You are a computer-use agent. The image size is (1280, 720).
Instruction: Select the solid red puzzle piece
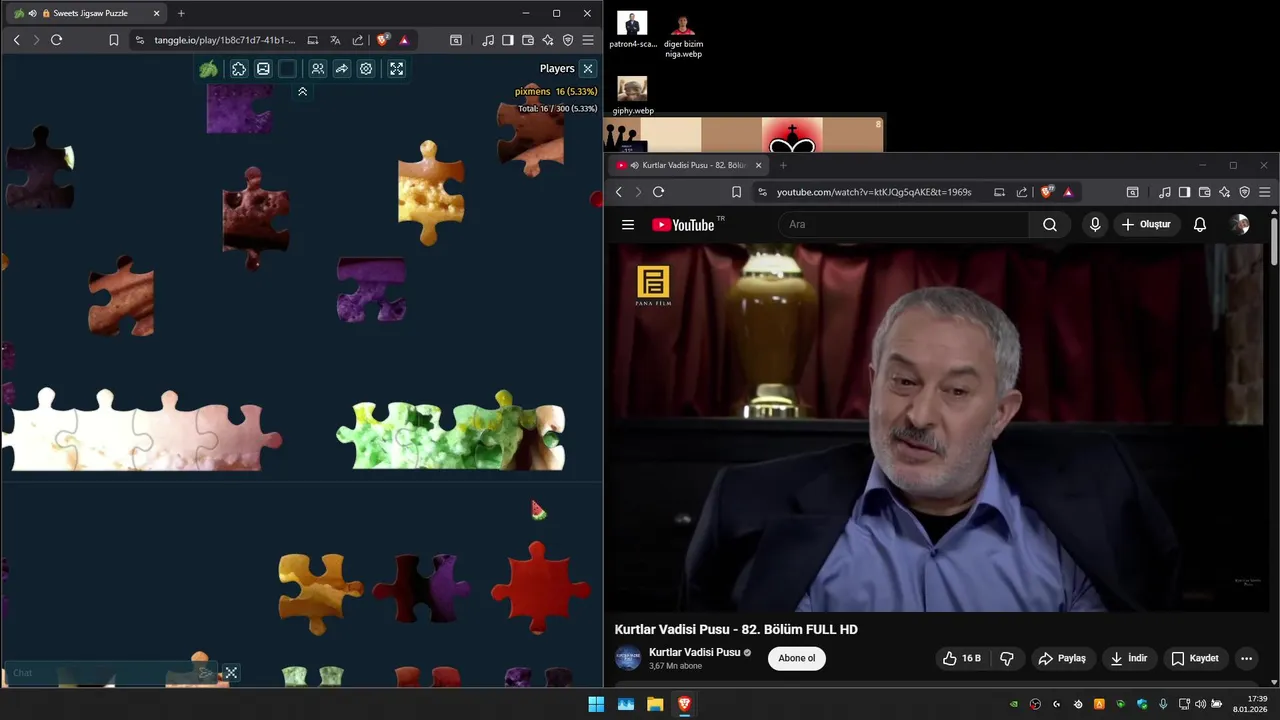[x=540, y=587]
